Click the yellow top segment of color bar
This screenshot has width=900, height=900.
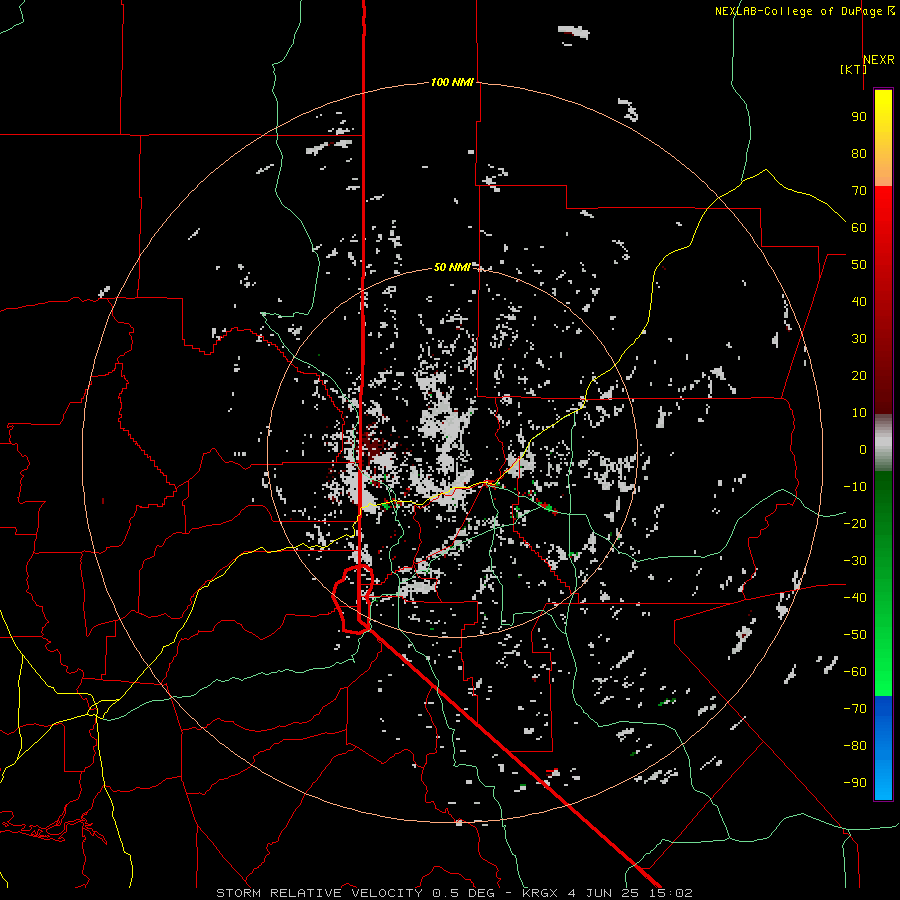click(x=883, y=115)
